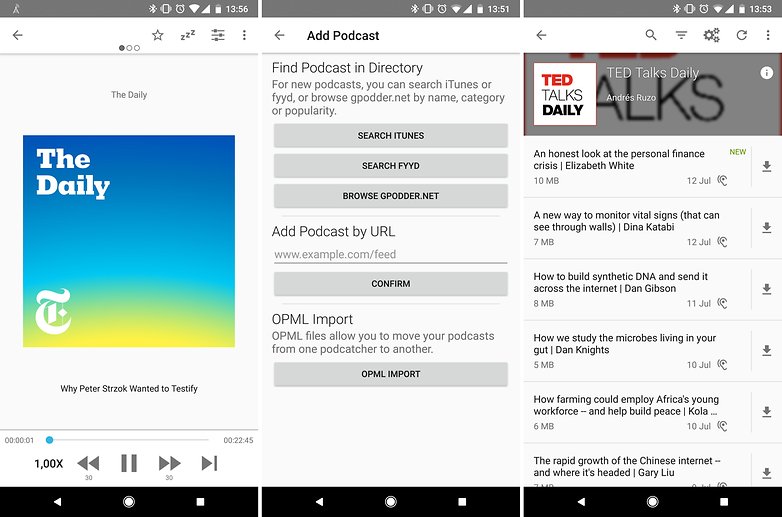Tap the Android recents button under TED feed

coord(724,502)
